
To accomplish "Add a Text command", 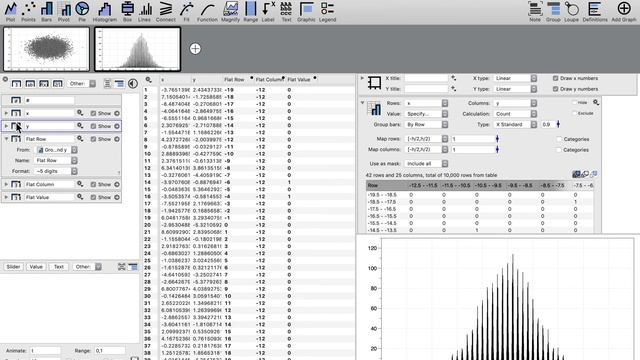I will (287, 11).
